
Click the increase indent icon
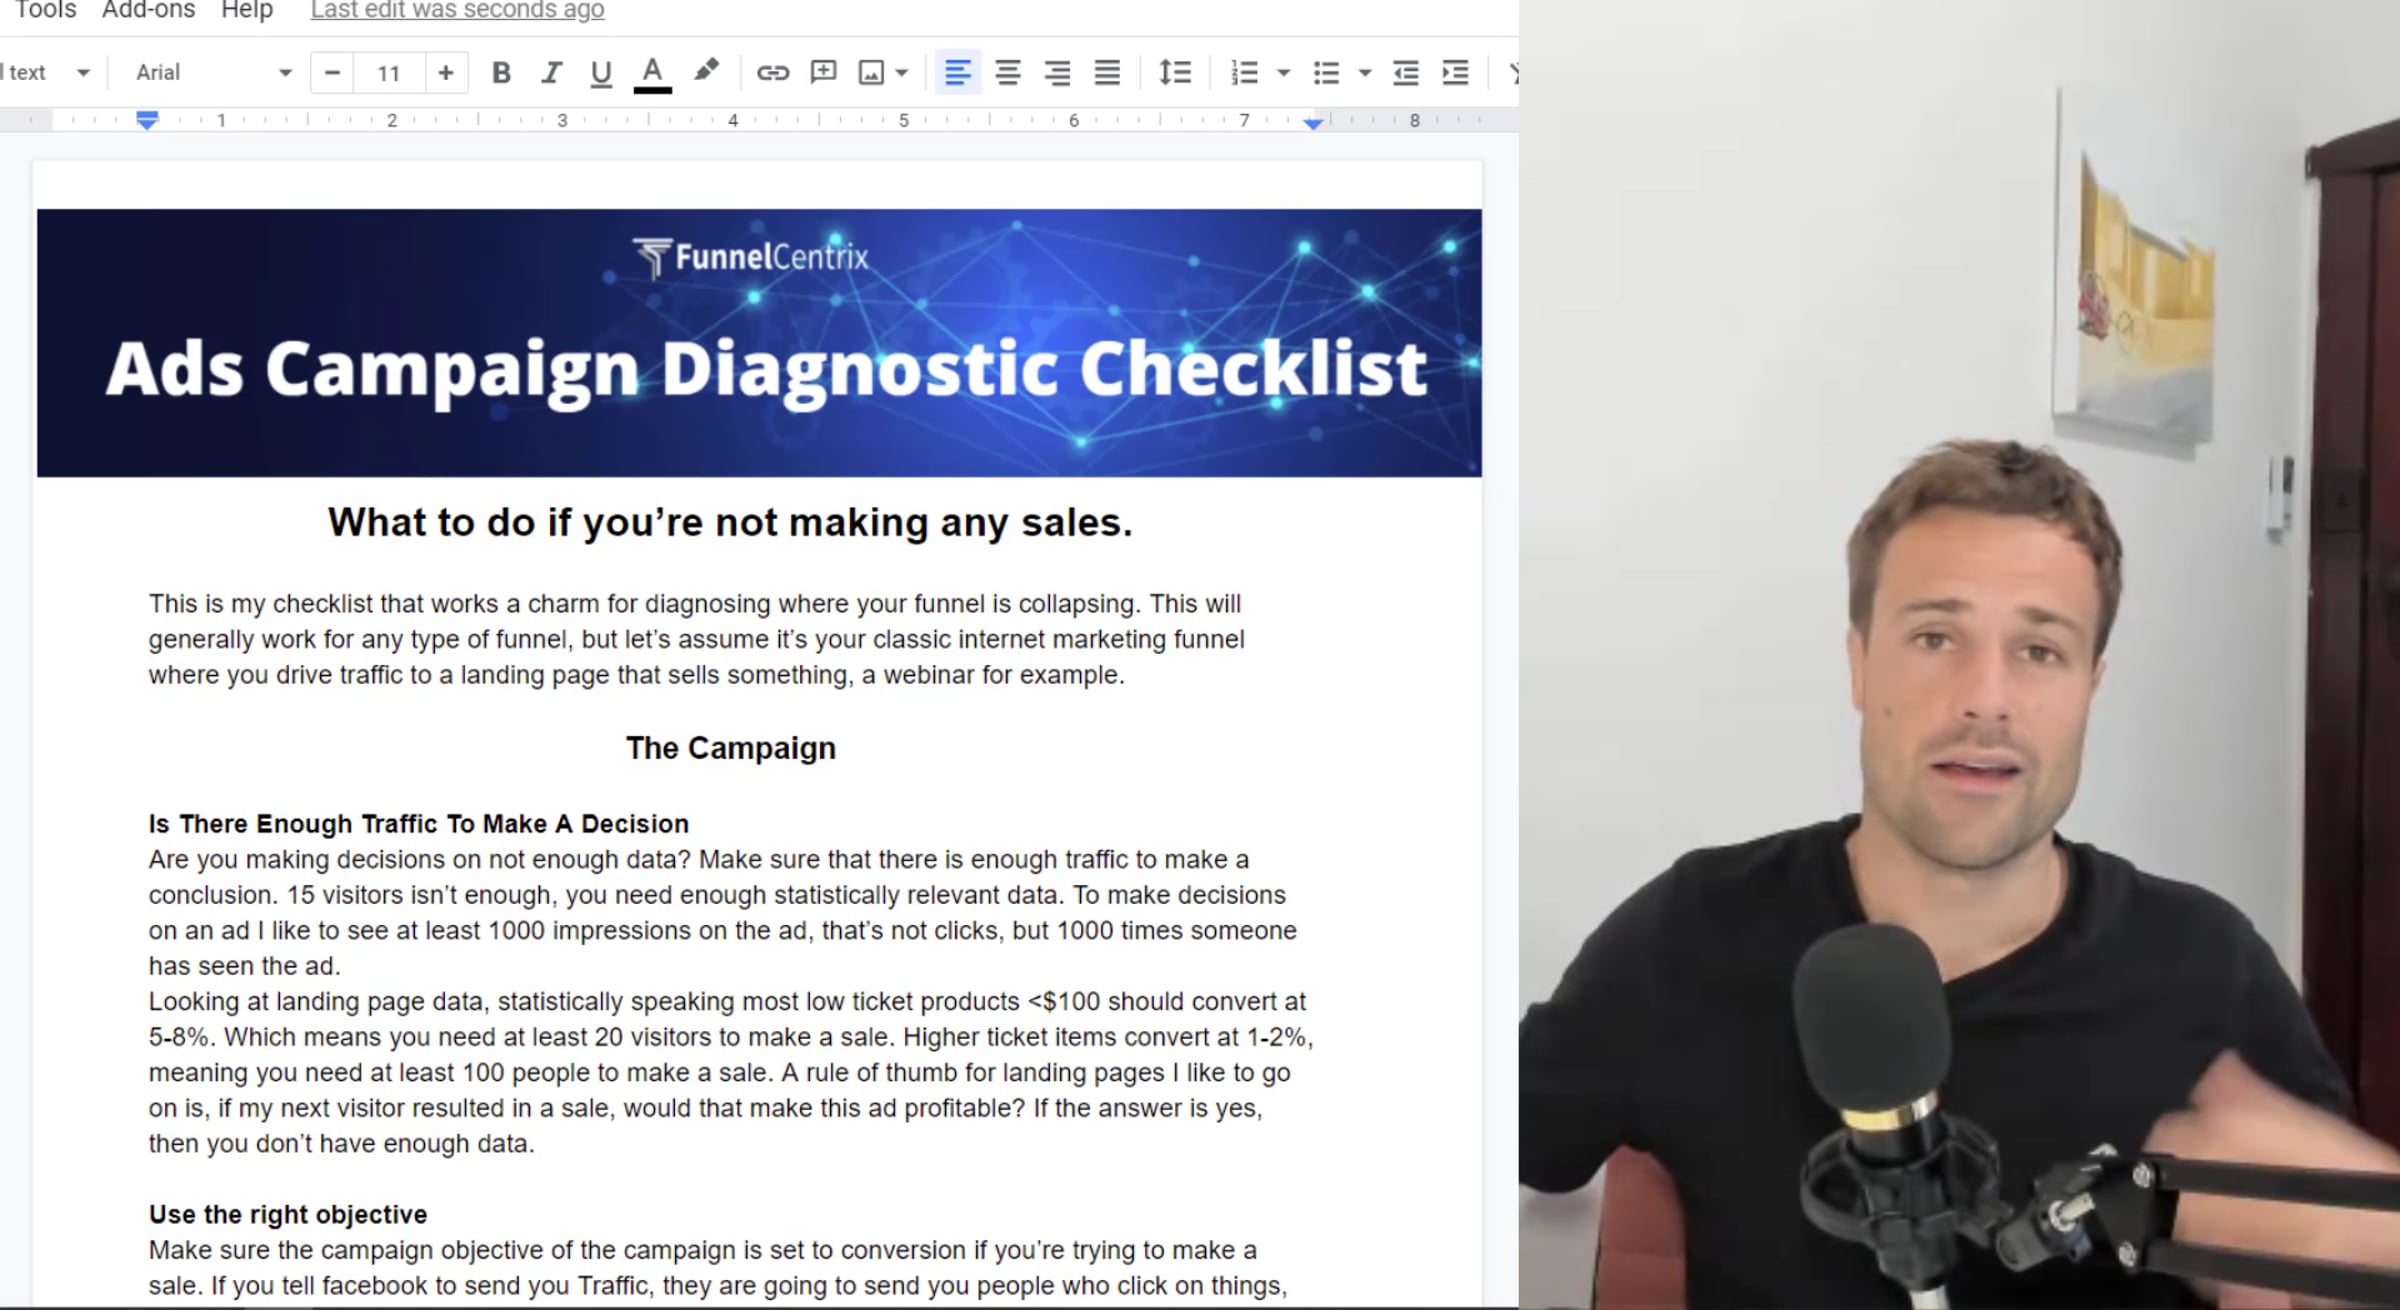[1455, 73]
